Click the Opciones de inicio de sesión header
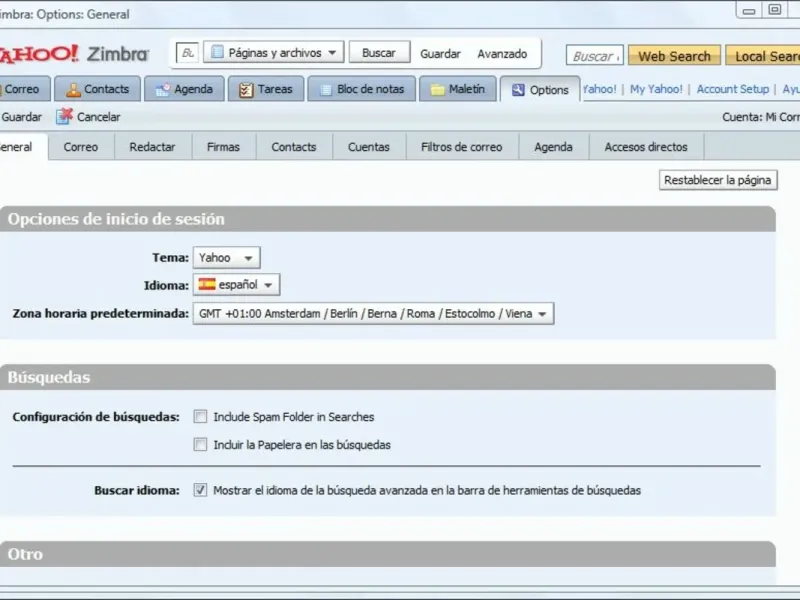 point(388,219)
